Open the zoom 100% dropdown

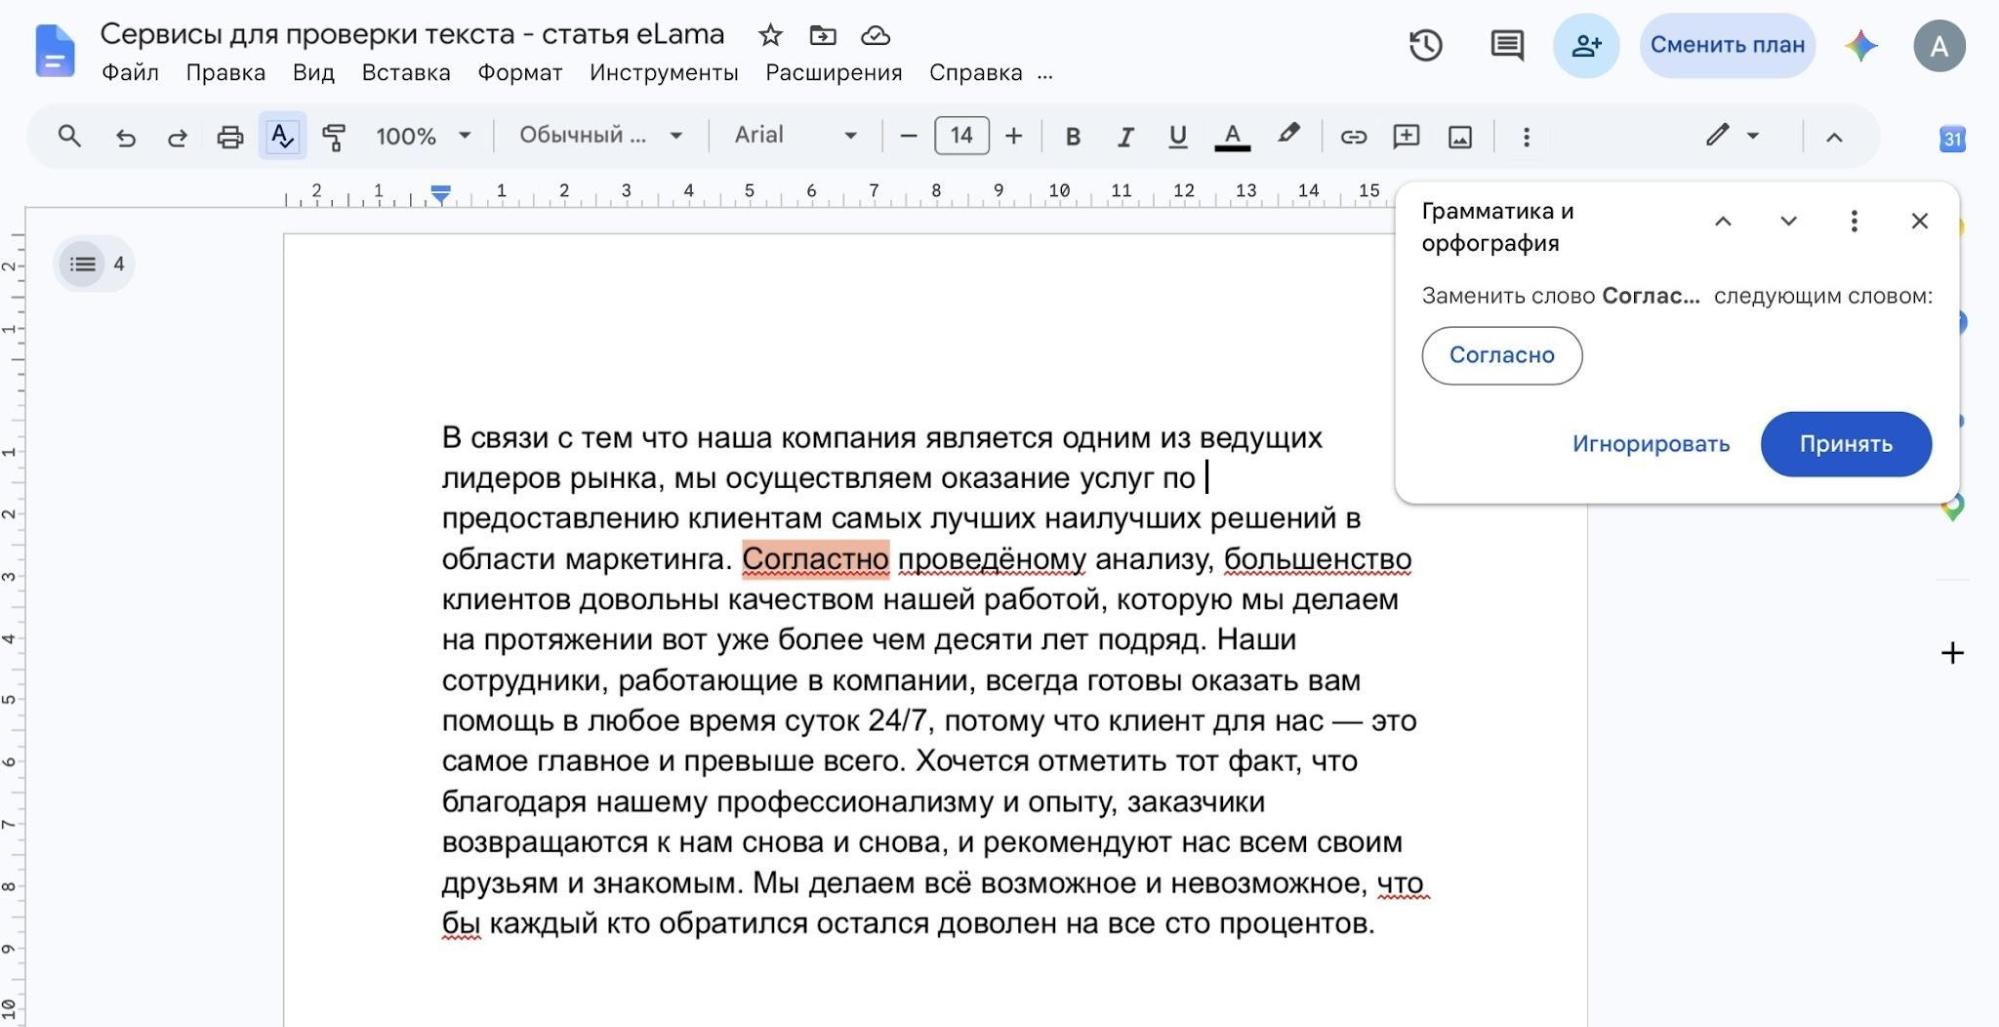[423, 136]
